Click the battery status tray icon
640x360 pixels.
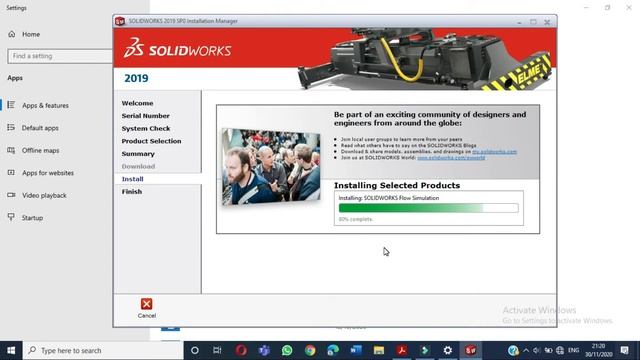[548, 350]
